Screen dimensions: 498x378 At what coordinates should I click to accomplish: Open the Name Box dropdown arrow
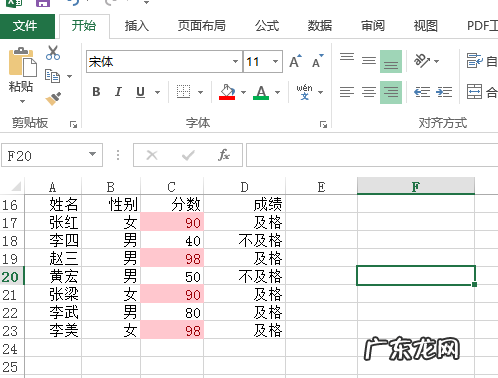(x=92, y=154)
